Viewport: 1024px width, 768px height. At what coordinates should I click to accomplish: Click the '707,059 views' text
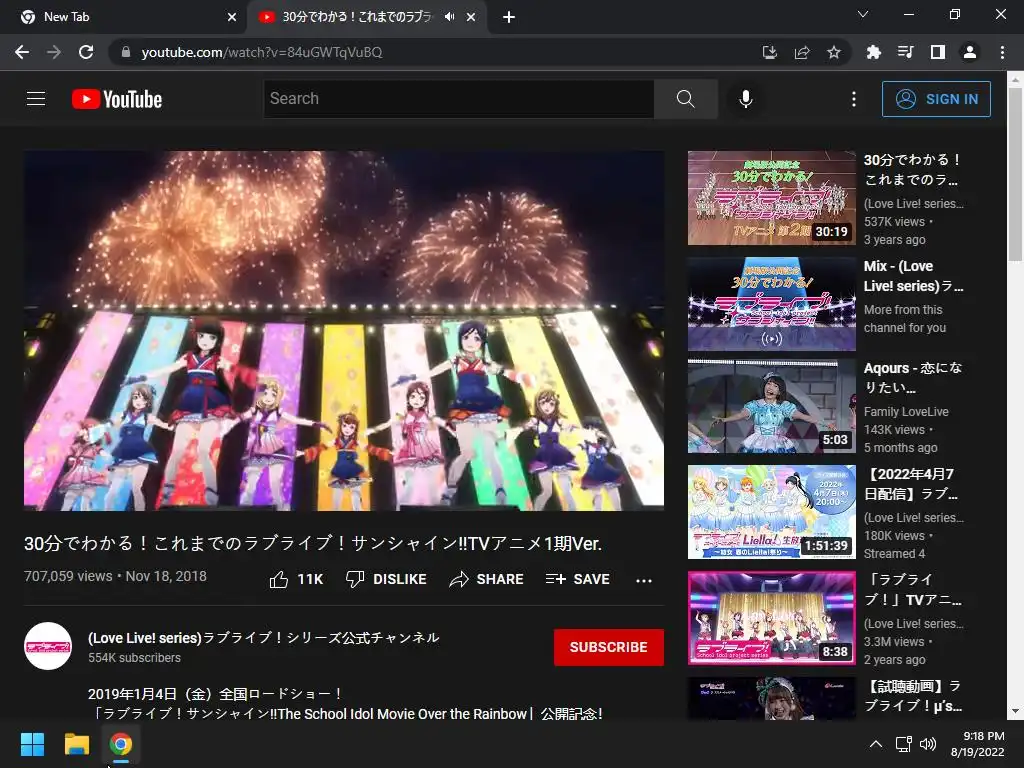[68, 576]
